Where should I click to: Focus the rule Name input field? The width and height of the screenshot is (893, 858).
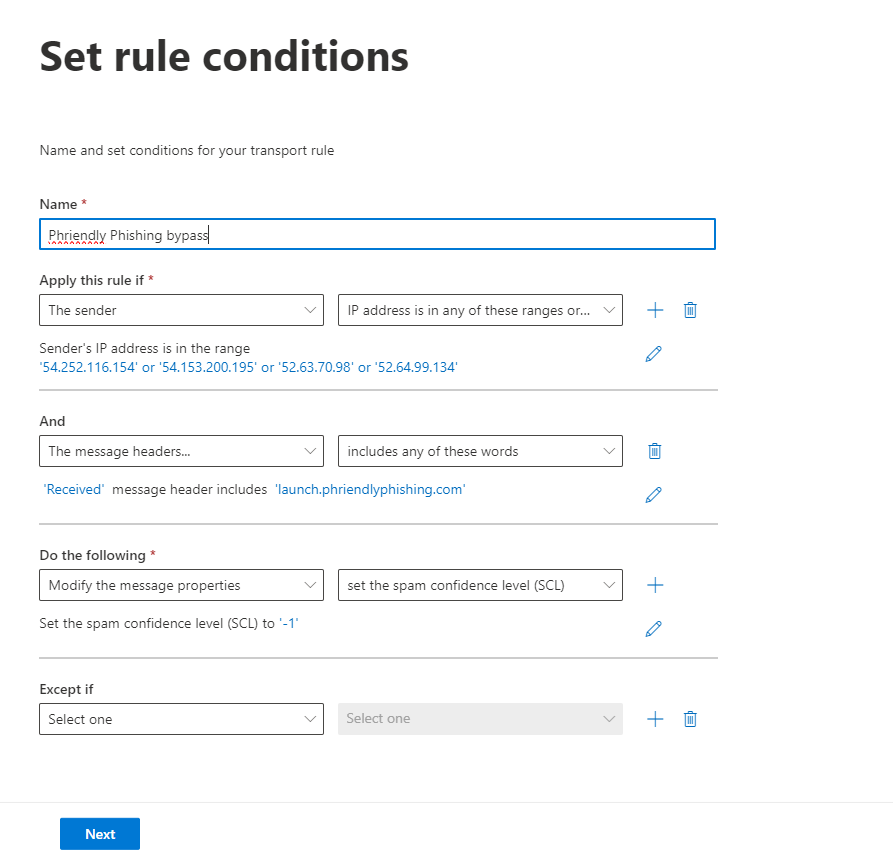tap(377, 235)
